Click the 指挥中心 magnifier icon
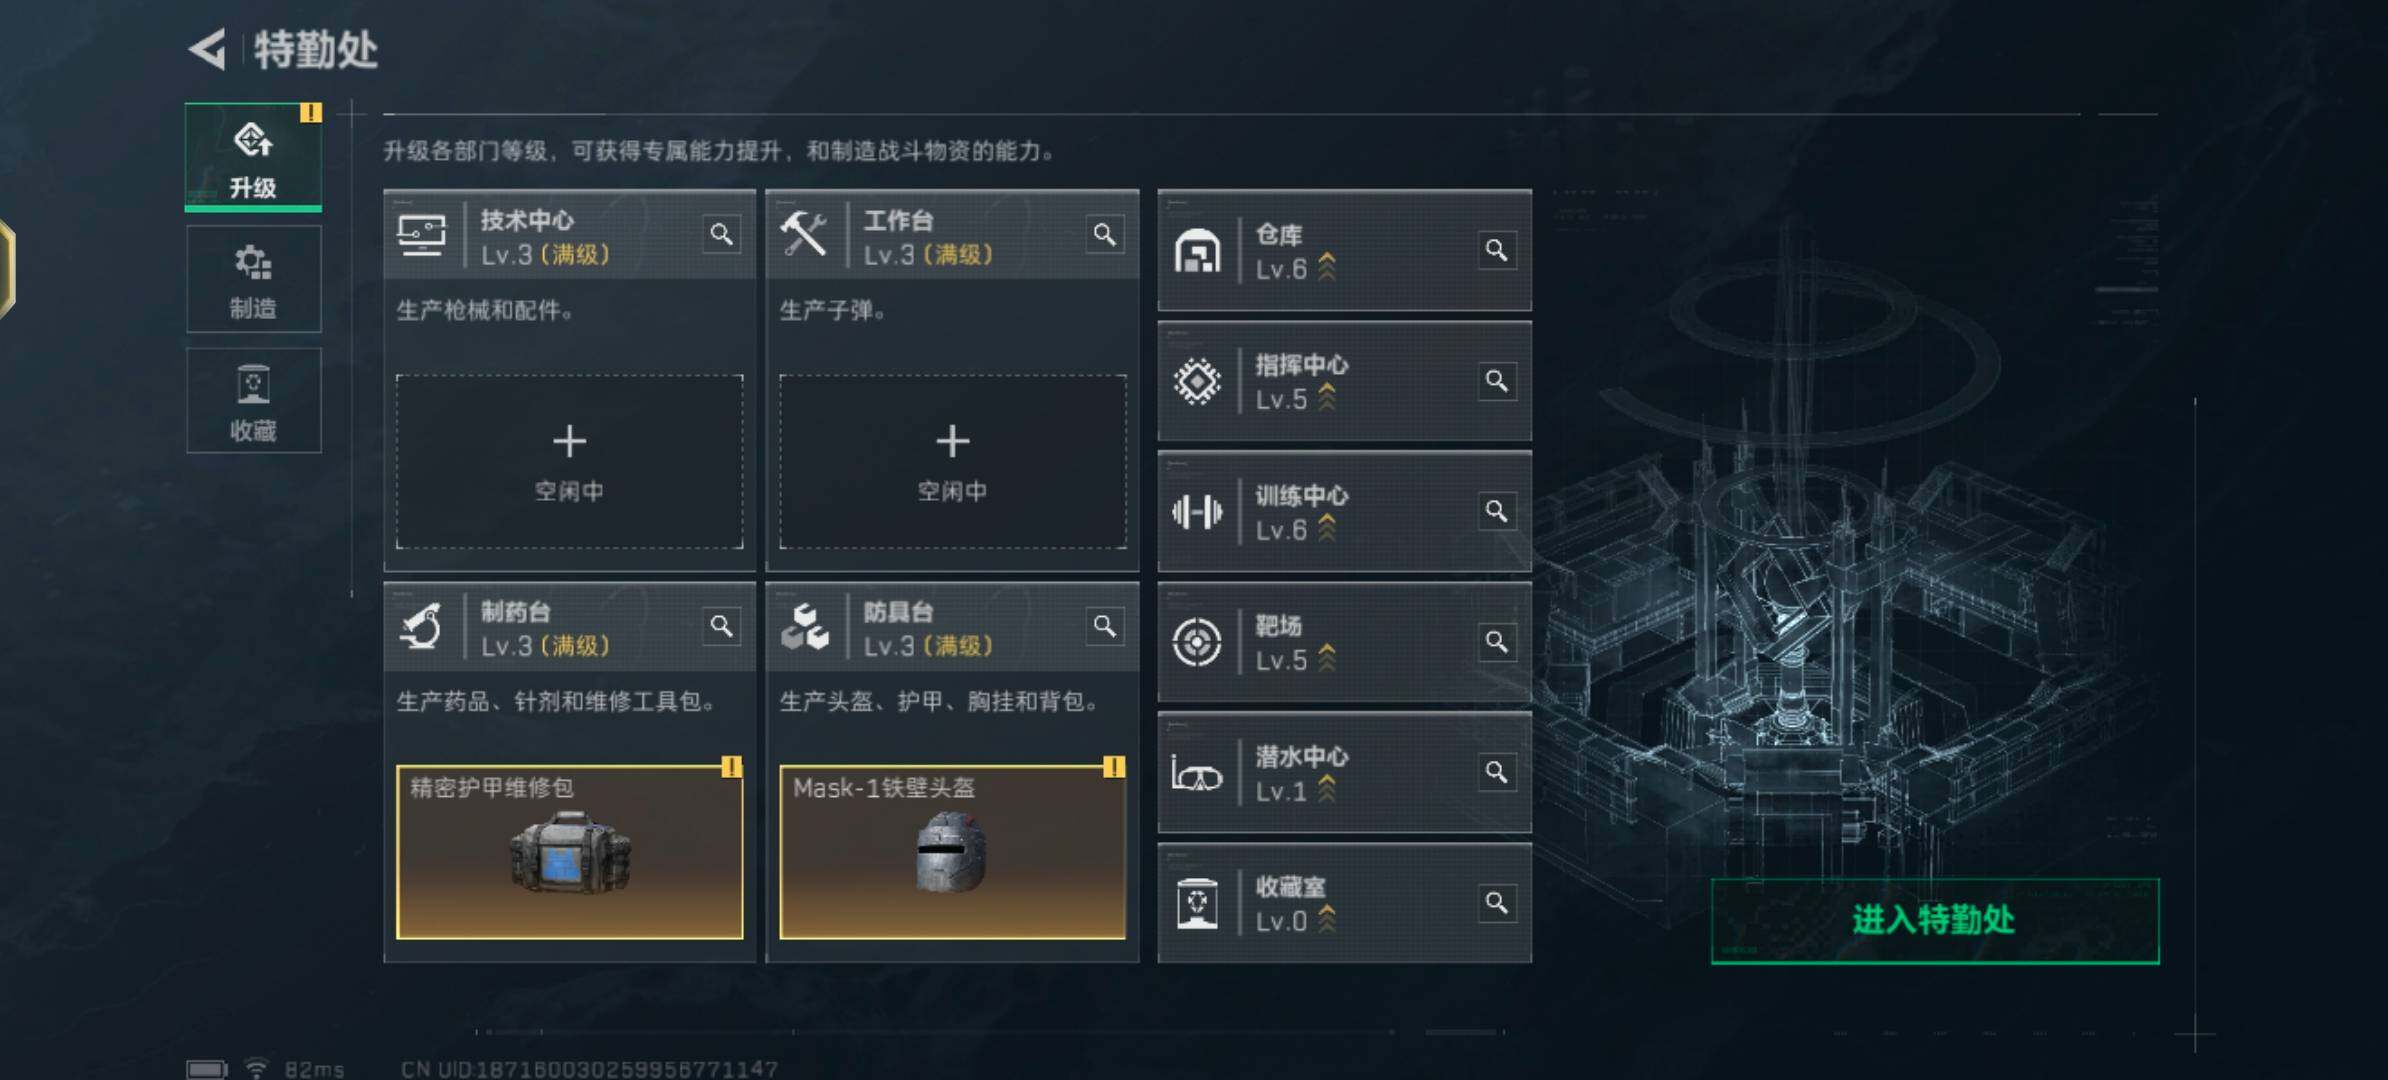The image size is (2388, 1080). (x=1496, y=381)
